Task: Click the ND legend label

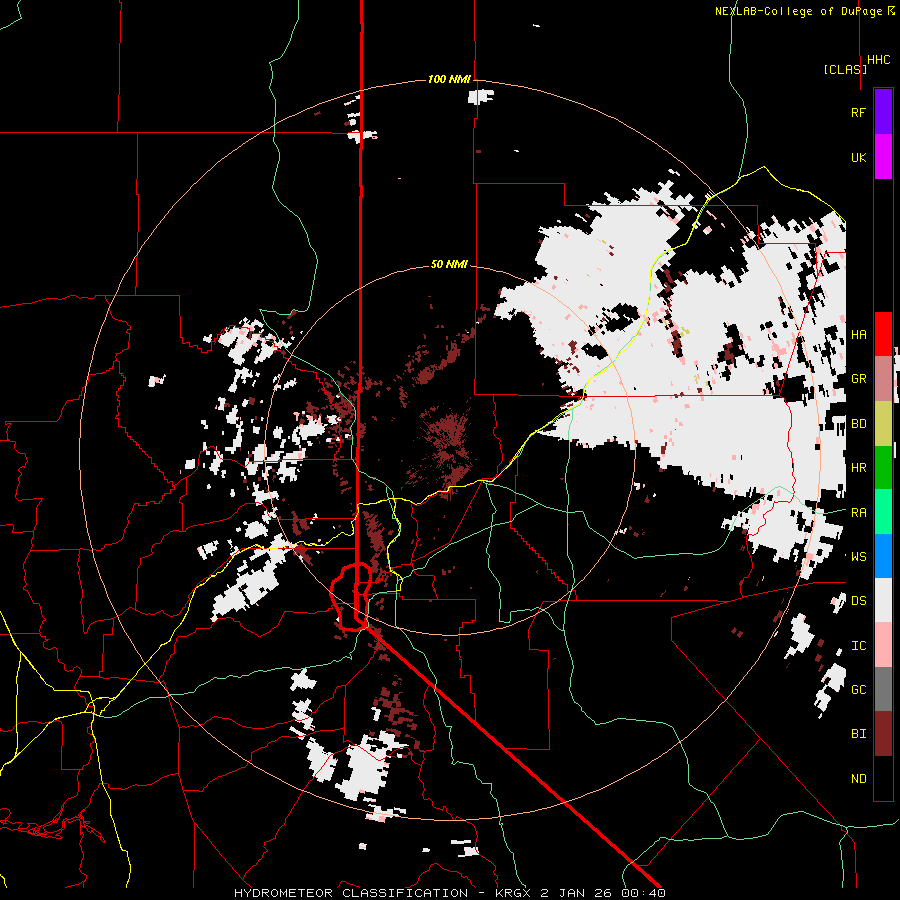Action: point(859,779)
